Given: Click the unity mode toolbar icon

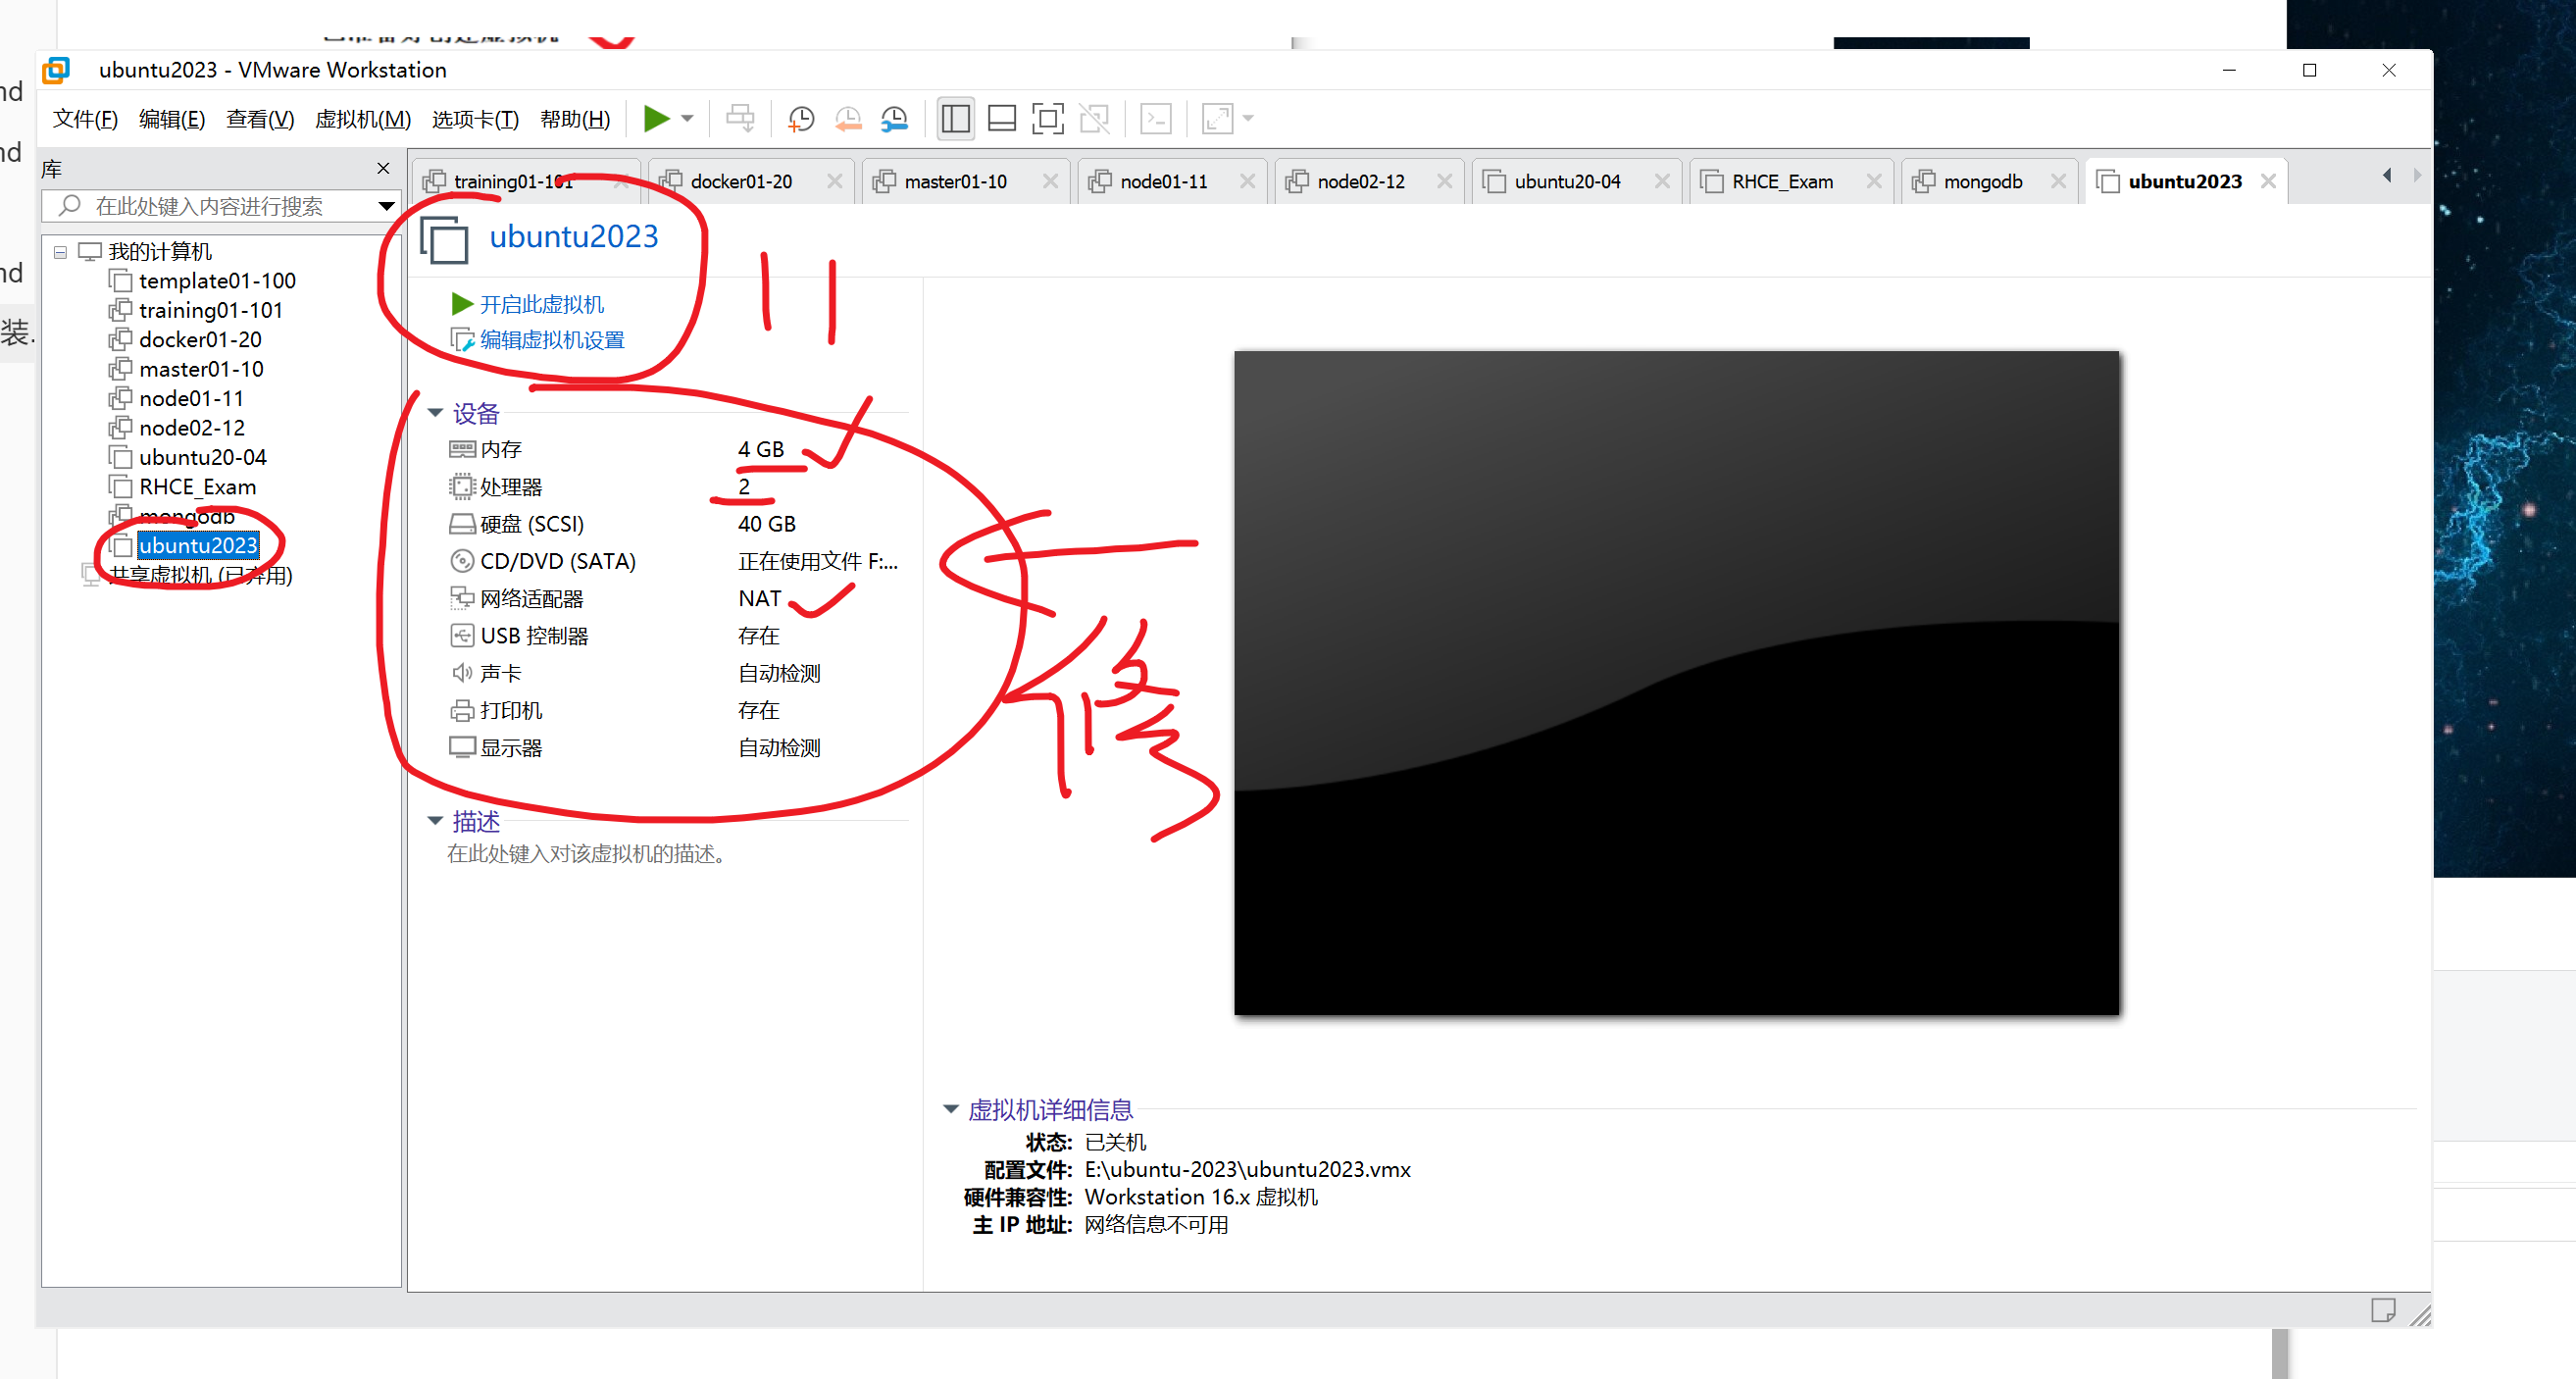Looking at the screenshot, I should coord(1095,119).
